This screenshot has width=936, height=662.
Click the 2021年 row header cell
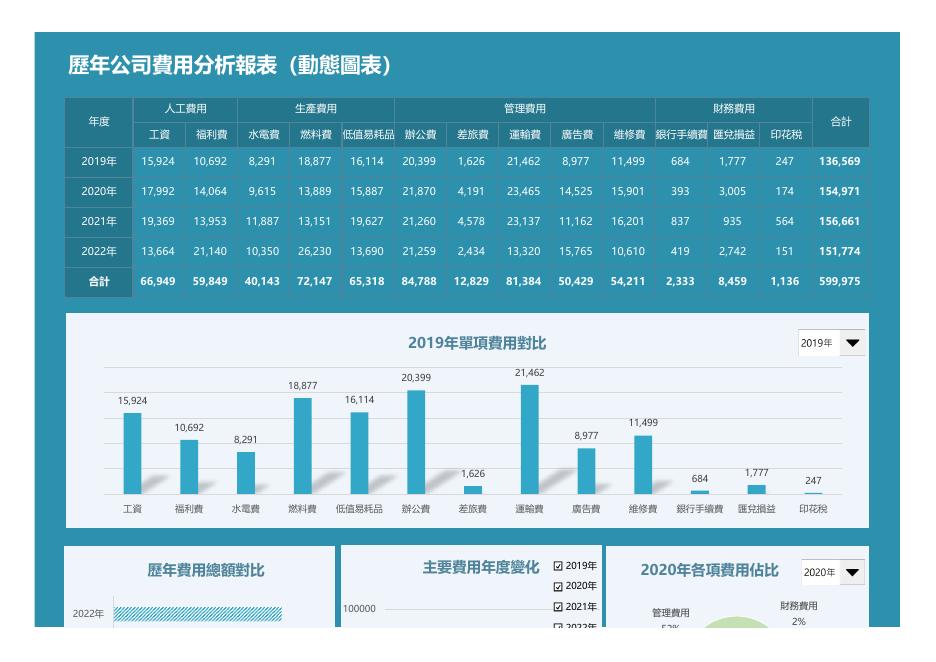(99, 221)
